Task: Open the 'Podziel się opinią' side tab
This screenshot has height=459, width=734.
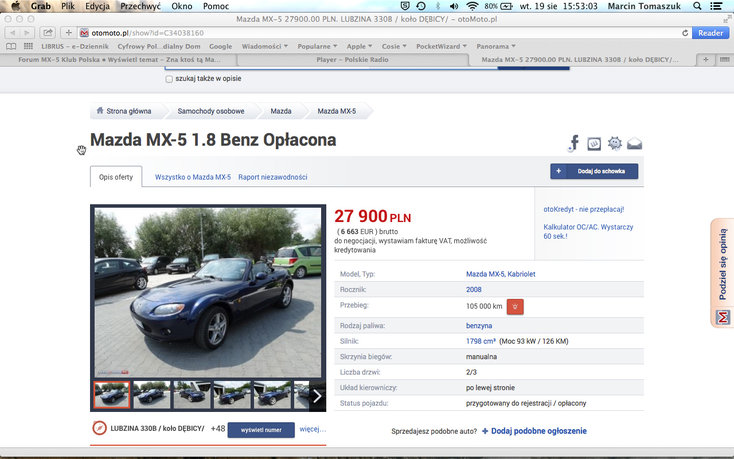Action: [722, 273]
